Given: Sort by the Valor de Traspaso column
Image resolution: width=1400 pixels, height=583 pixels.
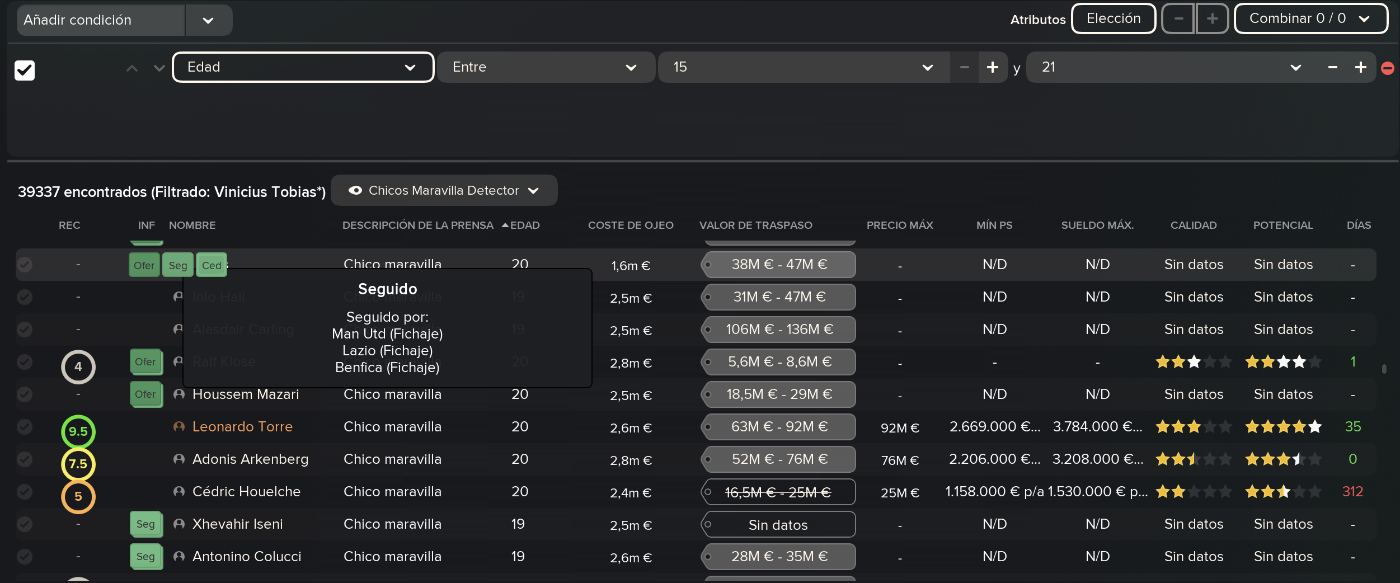Looking at the screenshot, I should point(755,226).
